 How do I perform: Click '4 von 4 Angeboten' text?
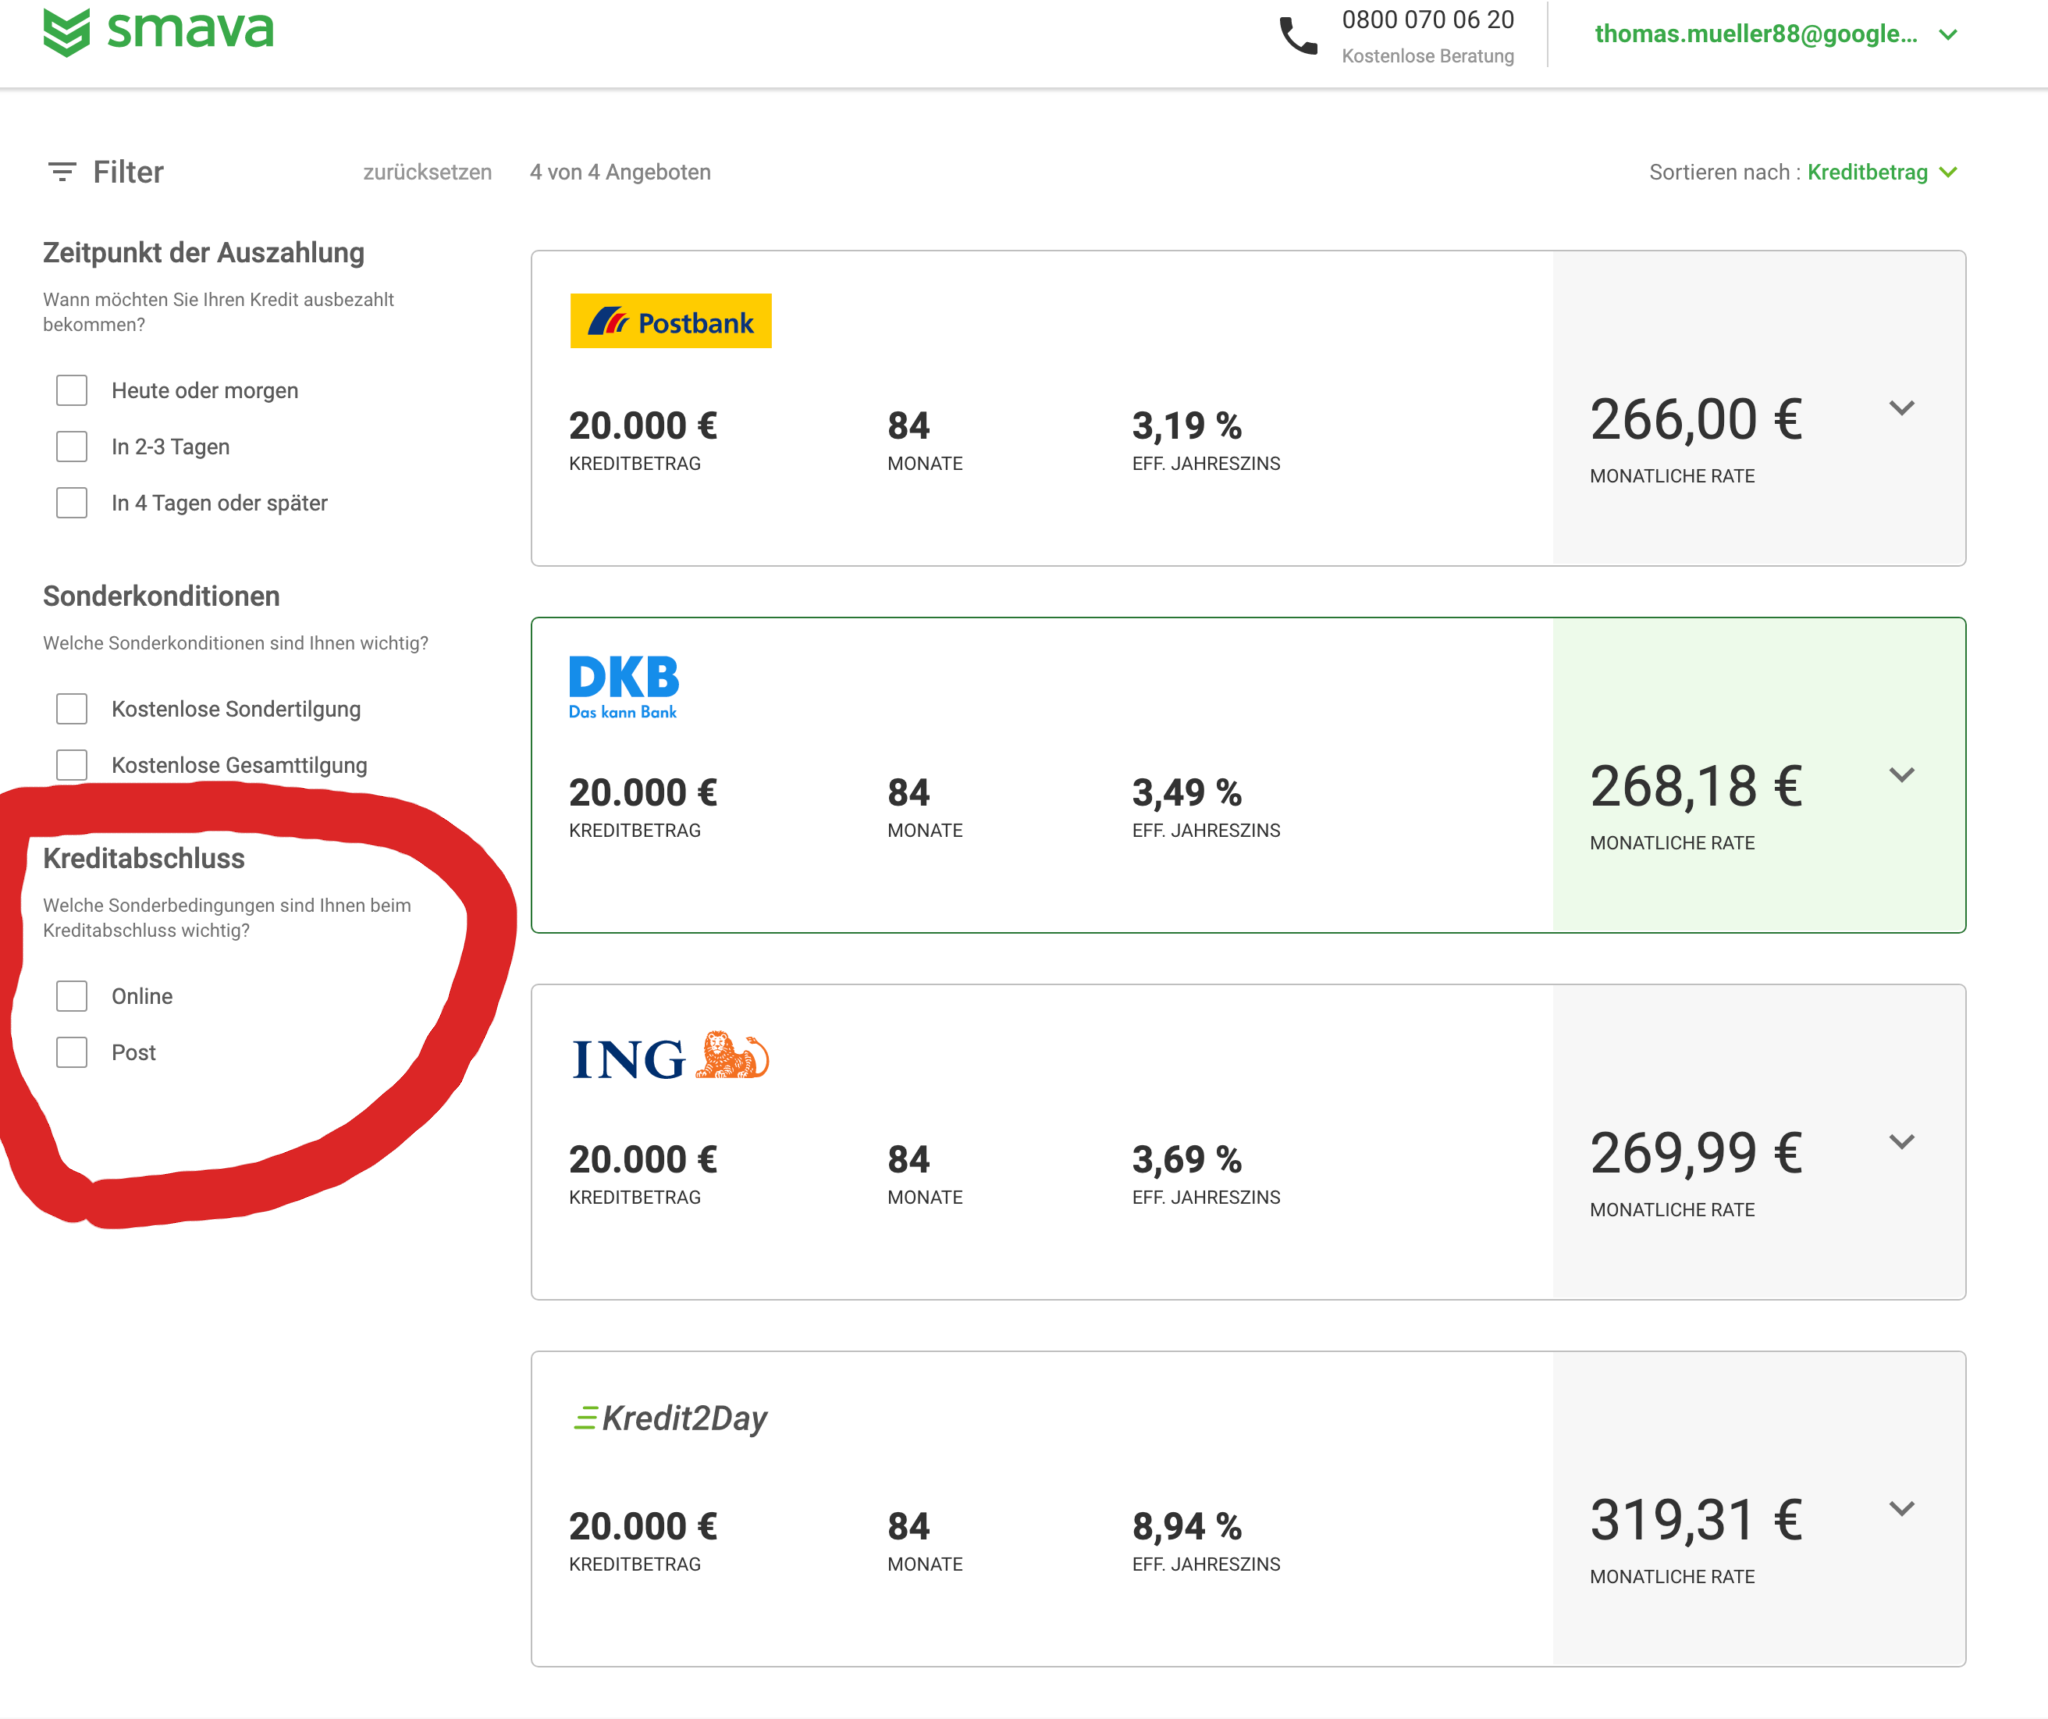pos(620,172)
